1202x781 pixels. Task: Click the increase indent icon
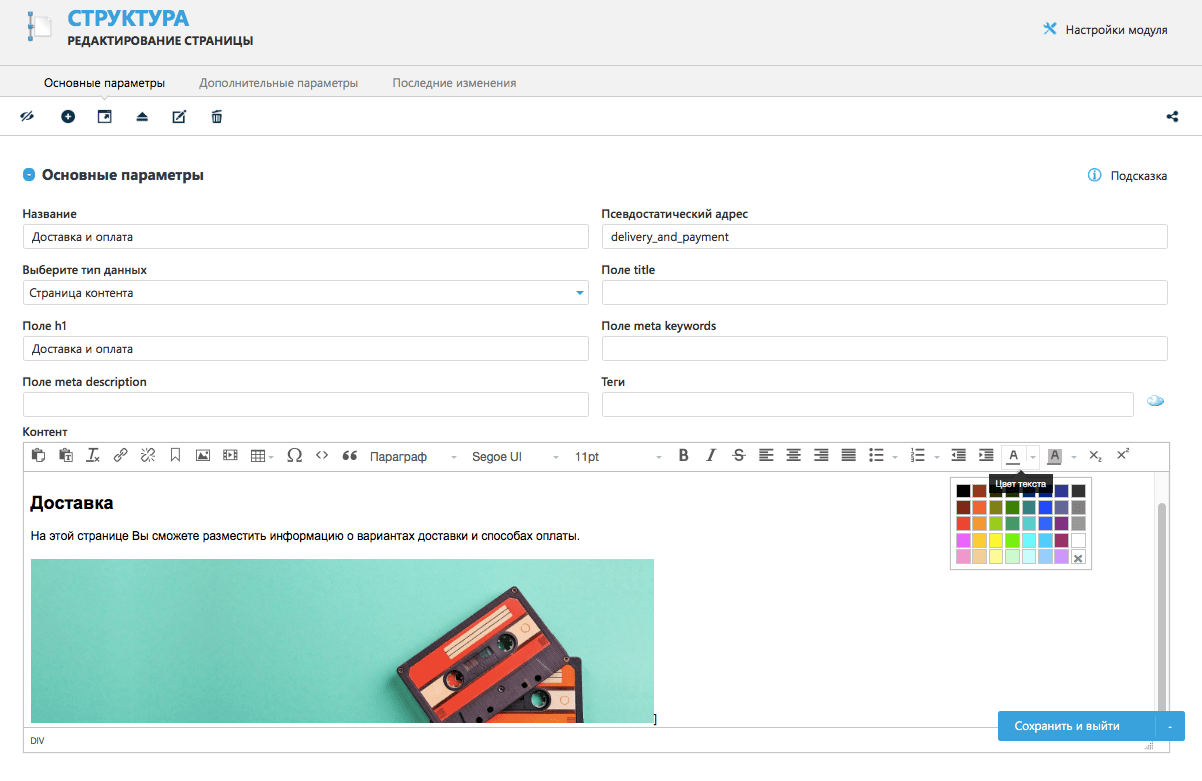coord(986,456)
